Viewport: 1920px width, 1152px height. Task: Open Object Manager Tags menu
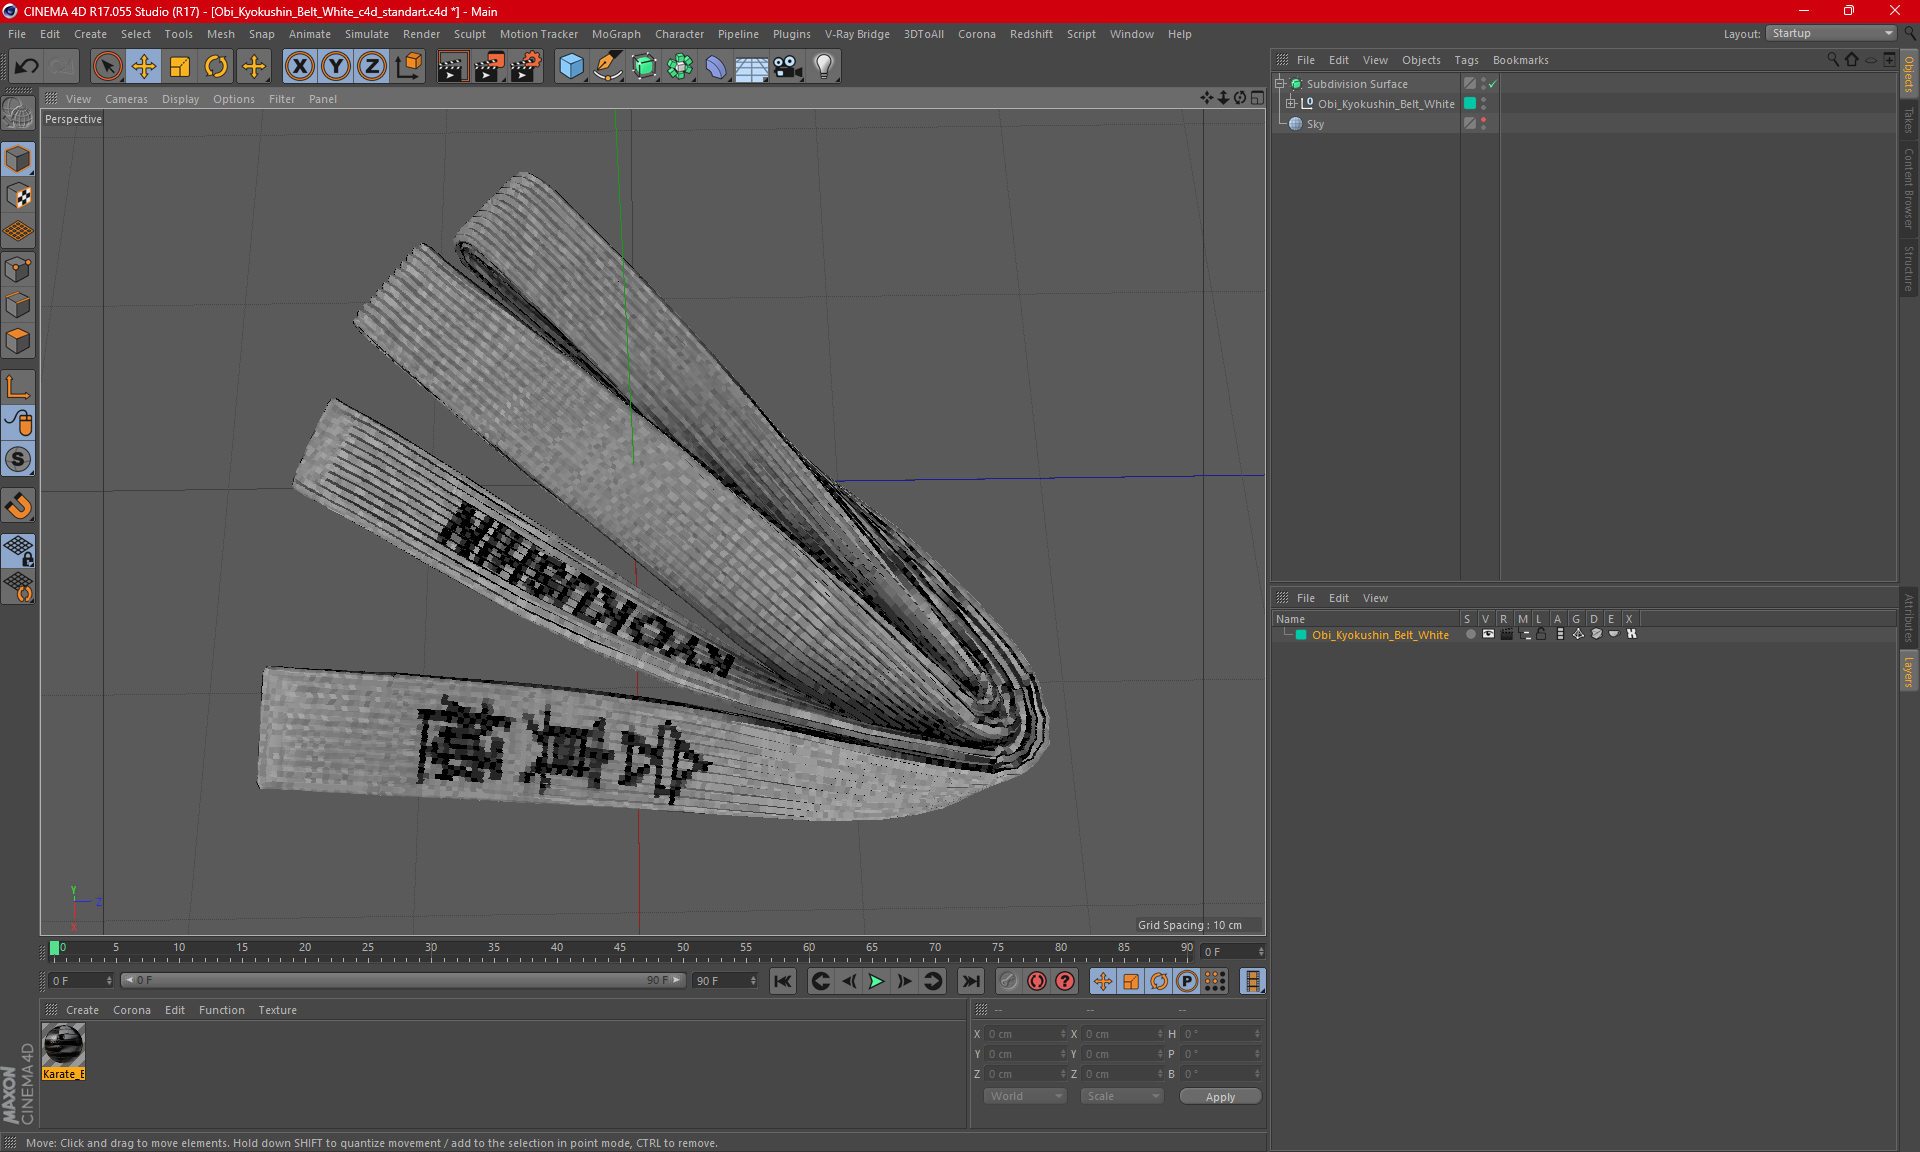[x=1466, y=60]
